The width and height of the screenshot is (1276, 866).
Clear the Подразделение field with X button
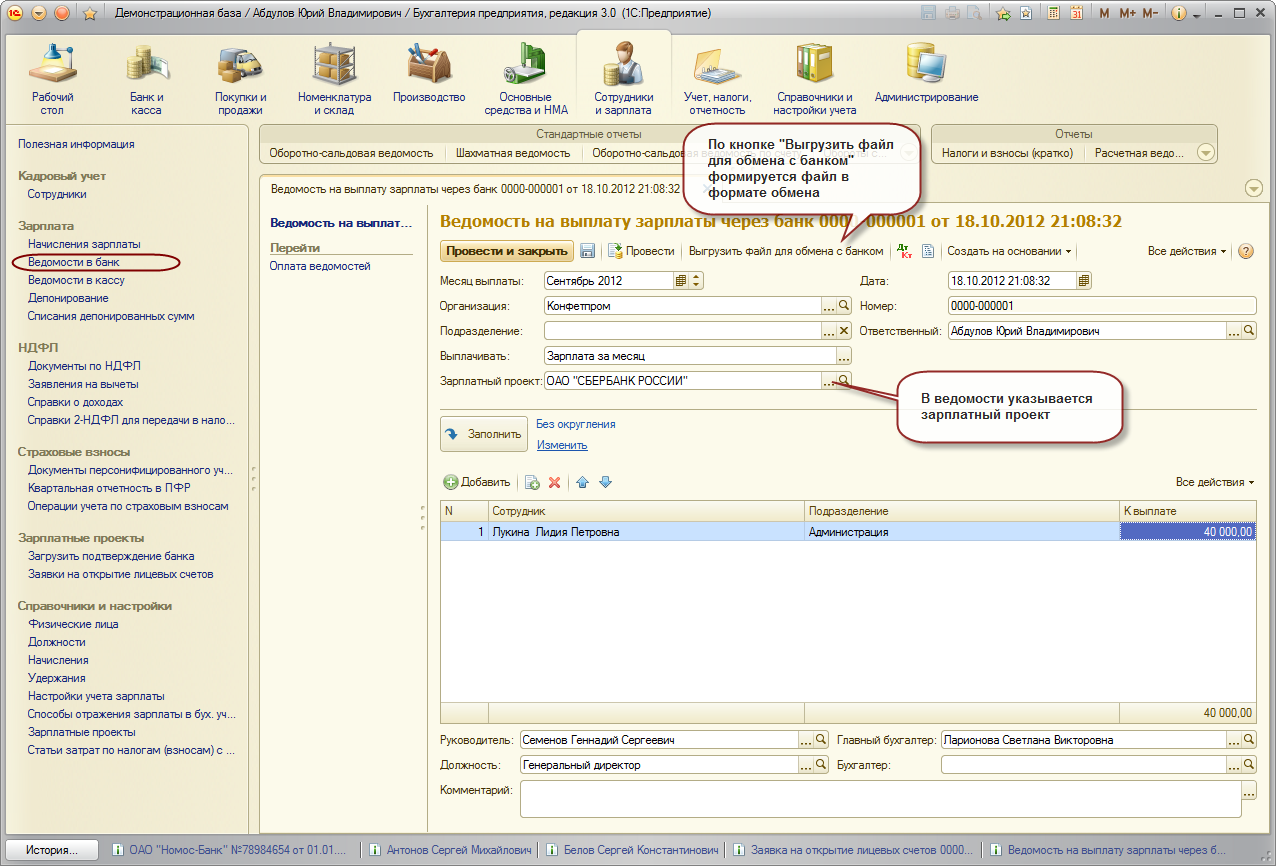844,331
